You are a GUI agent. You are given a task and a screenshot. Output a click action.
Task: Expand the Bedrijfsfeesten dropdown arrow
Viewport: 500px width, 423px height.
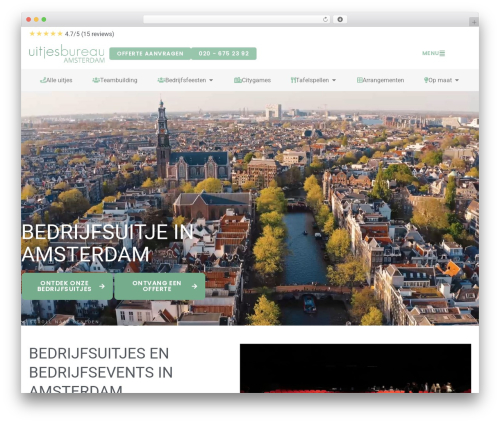[x=211, y=80]
